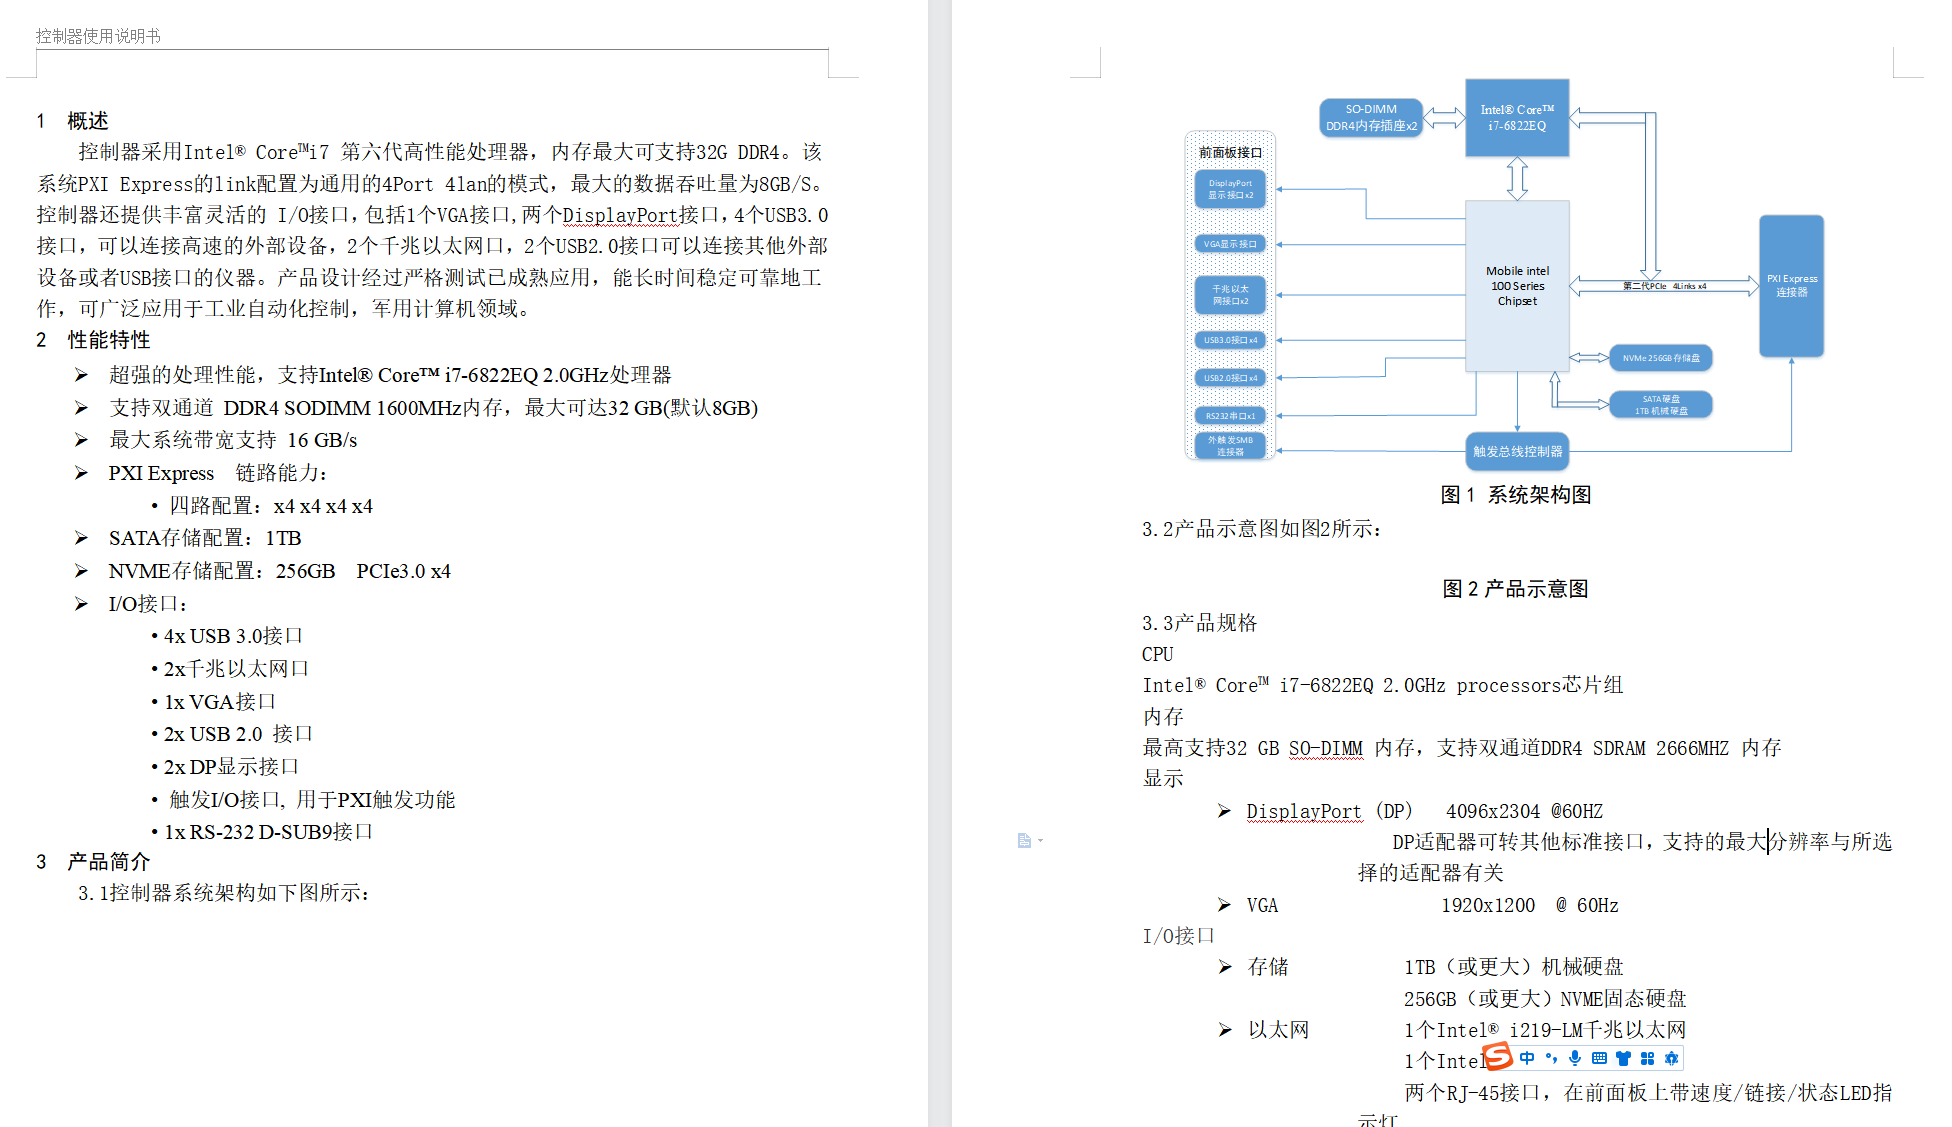Click the line 1个Intel i219-LM千兆以太网
The image size is (1952, 1127).
click(x=1545, y=1030)
